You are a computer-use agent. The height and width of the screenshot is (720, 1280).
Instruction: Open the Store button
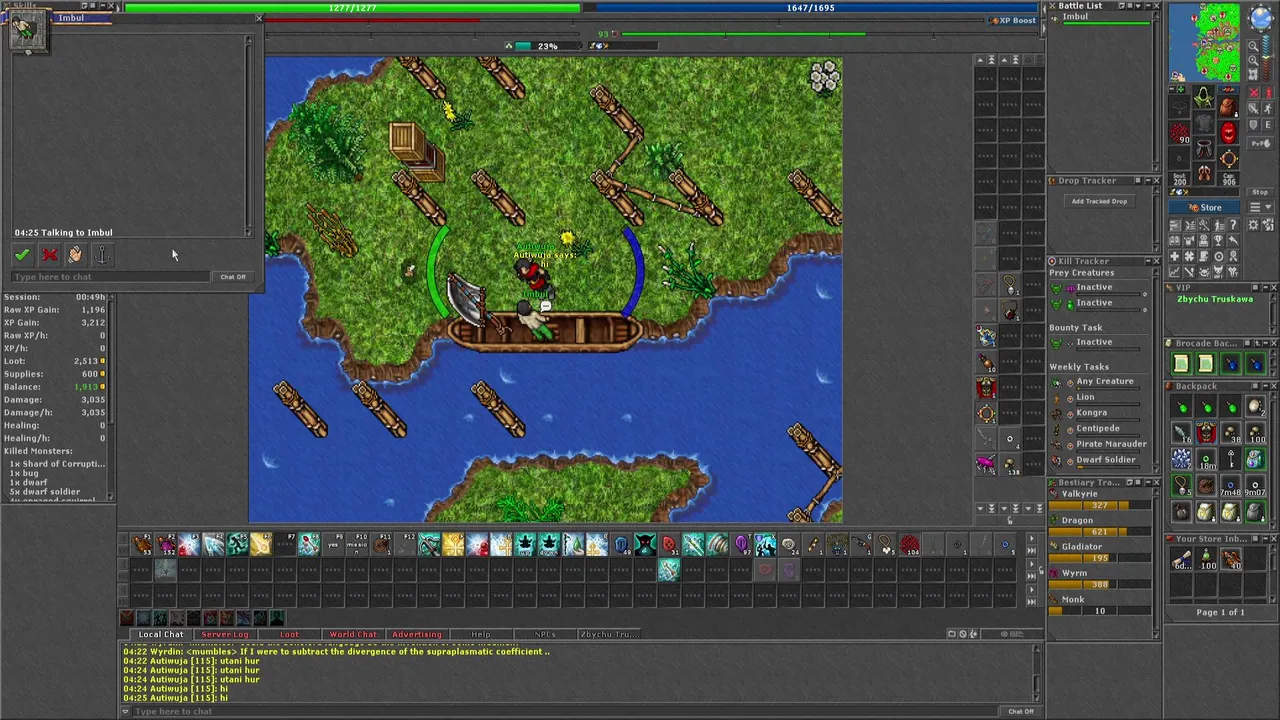(x=1205, y=208)
